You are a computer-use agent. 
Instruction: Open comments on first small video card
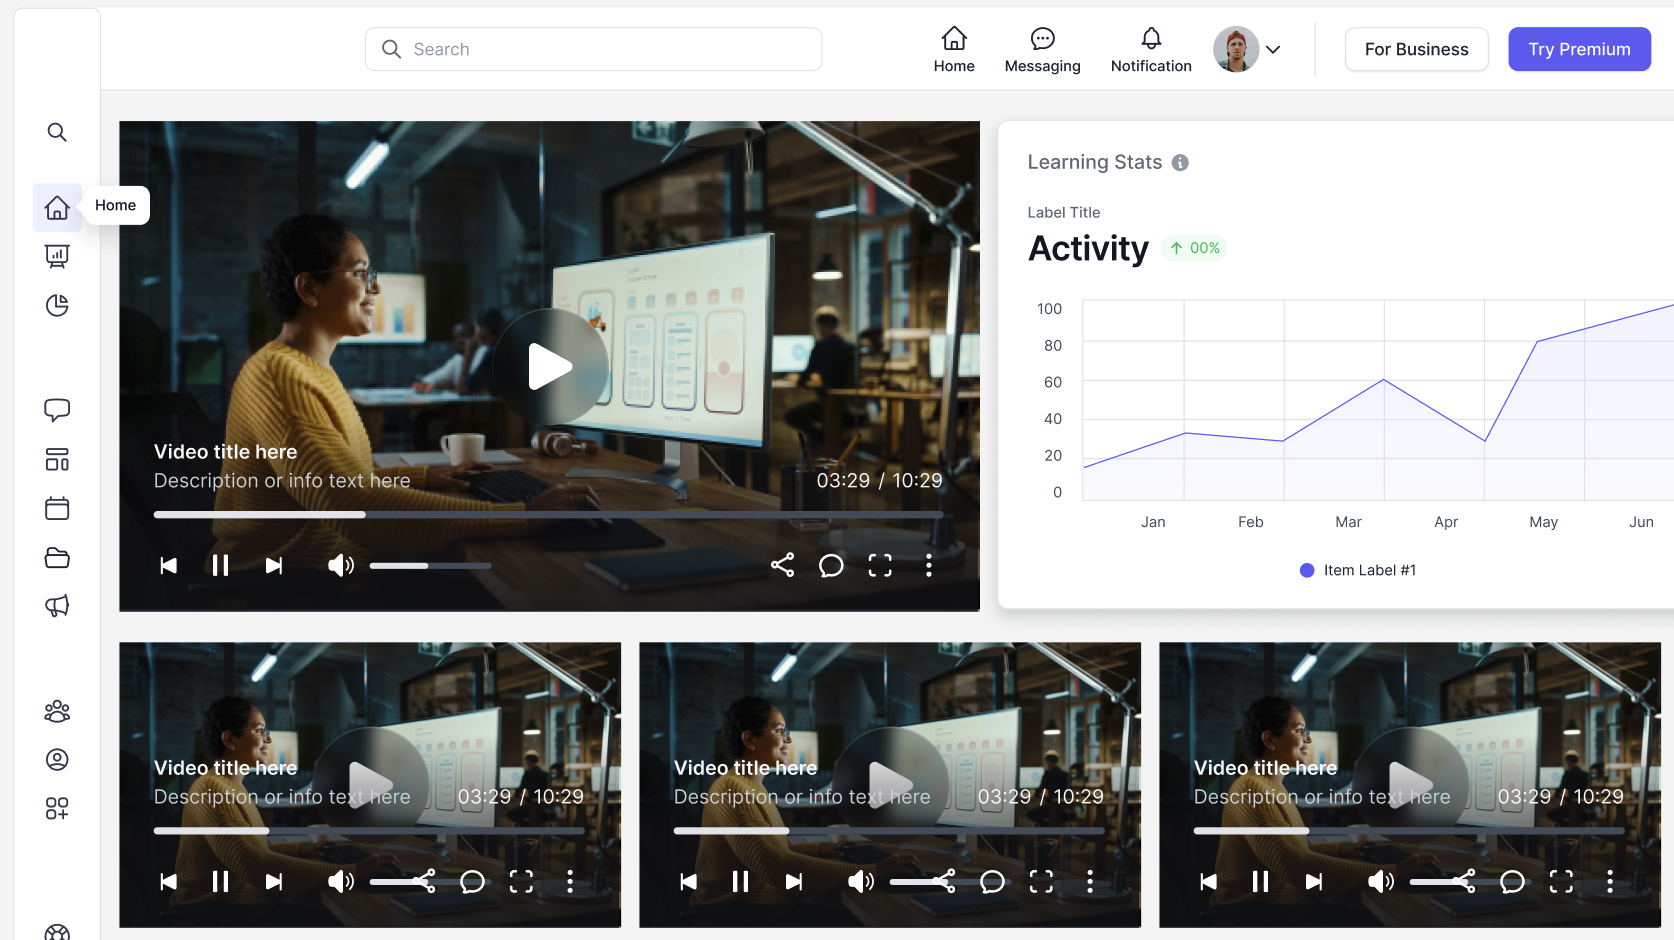pos(472,881)
